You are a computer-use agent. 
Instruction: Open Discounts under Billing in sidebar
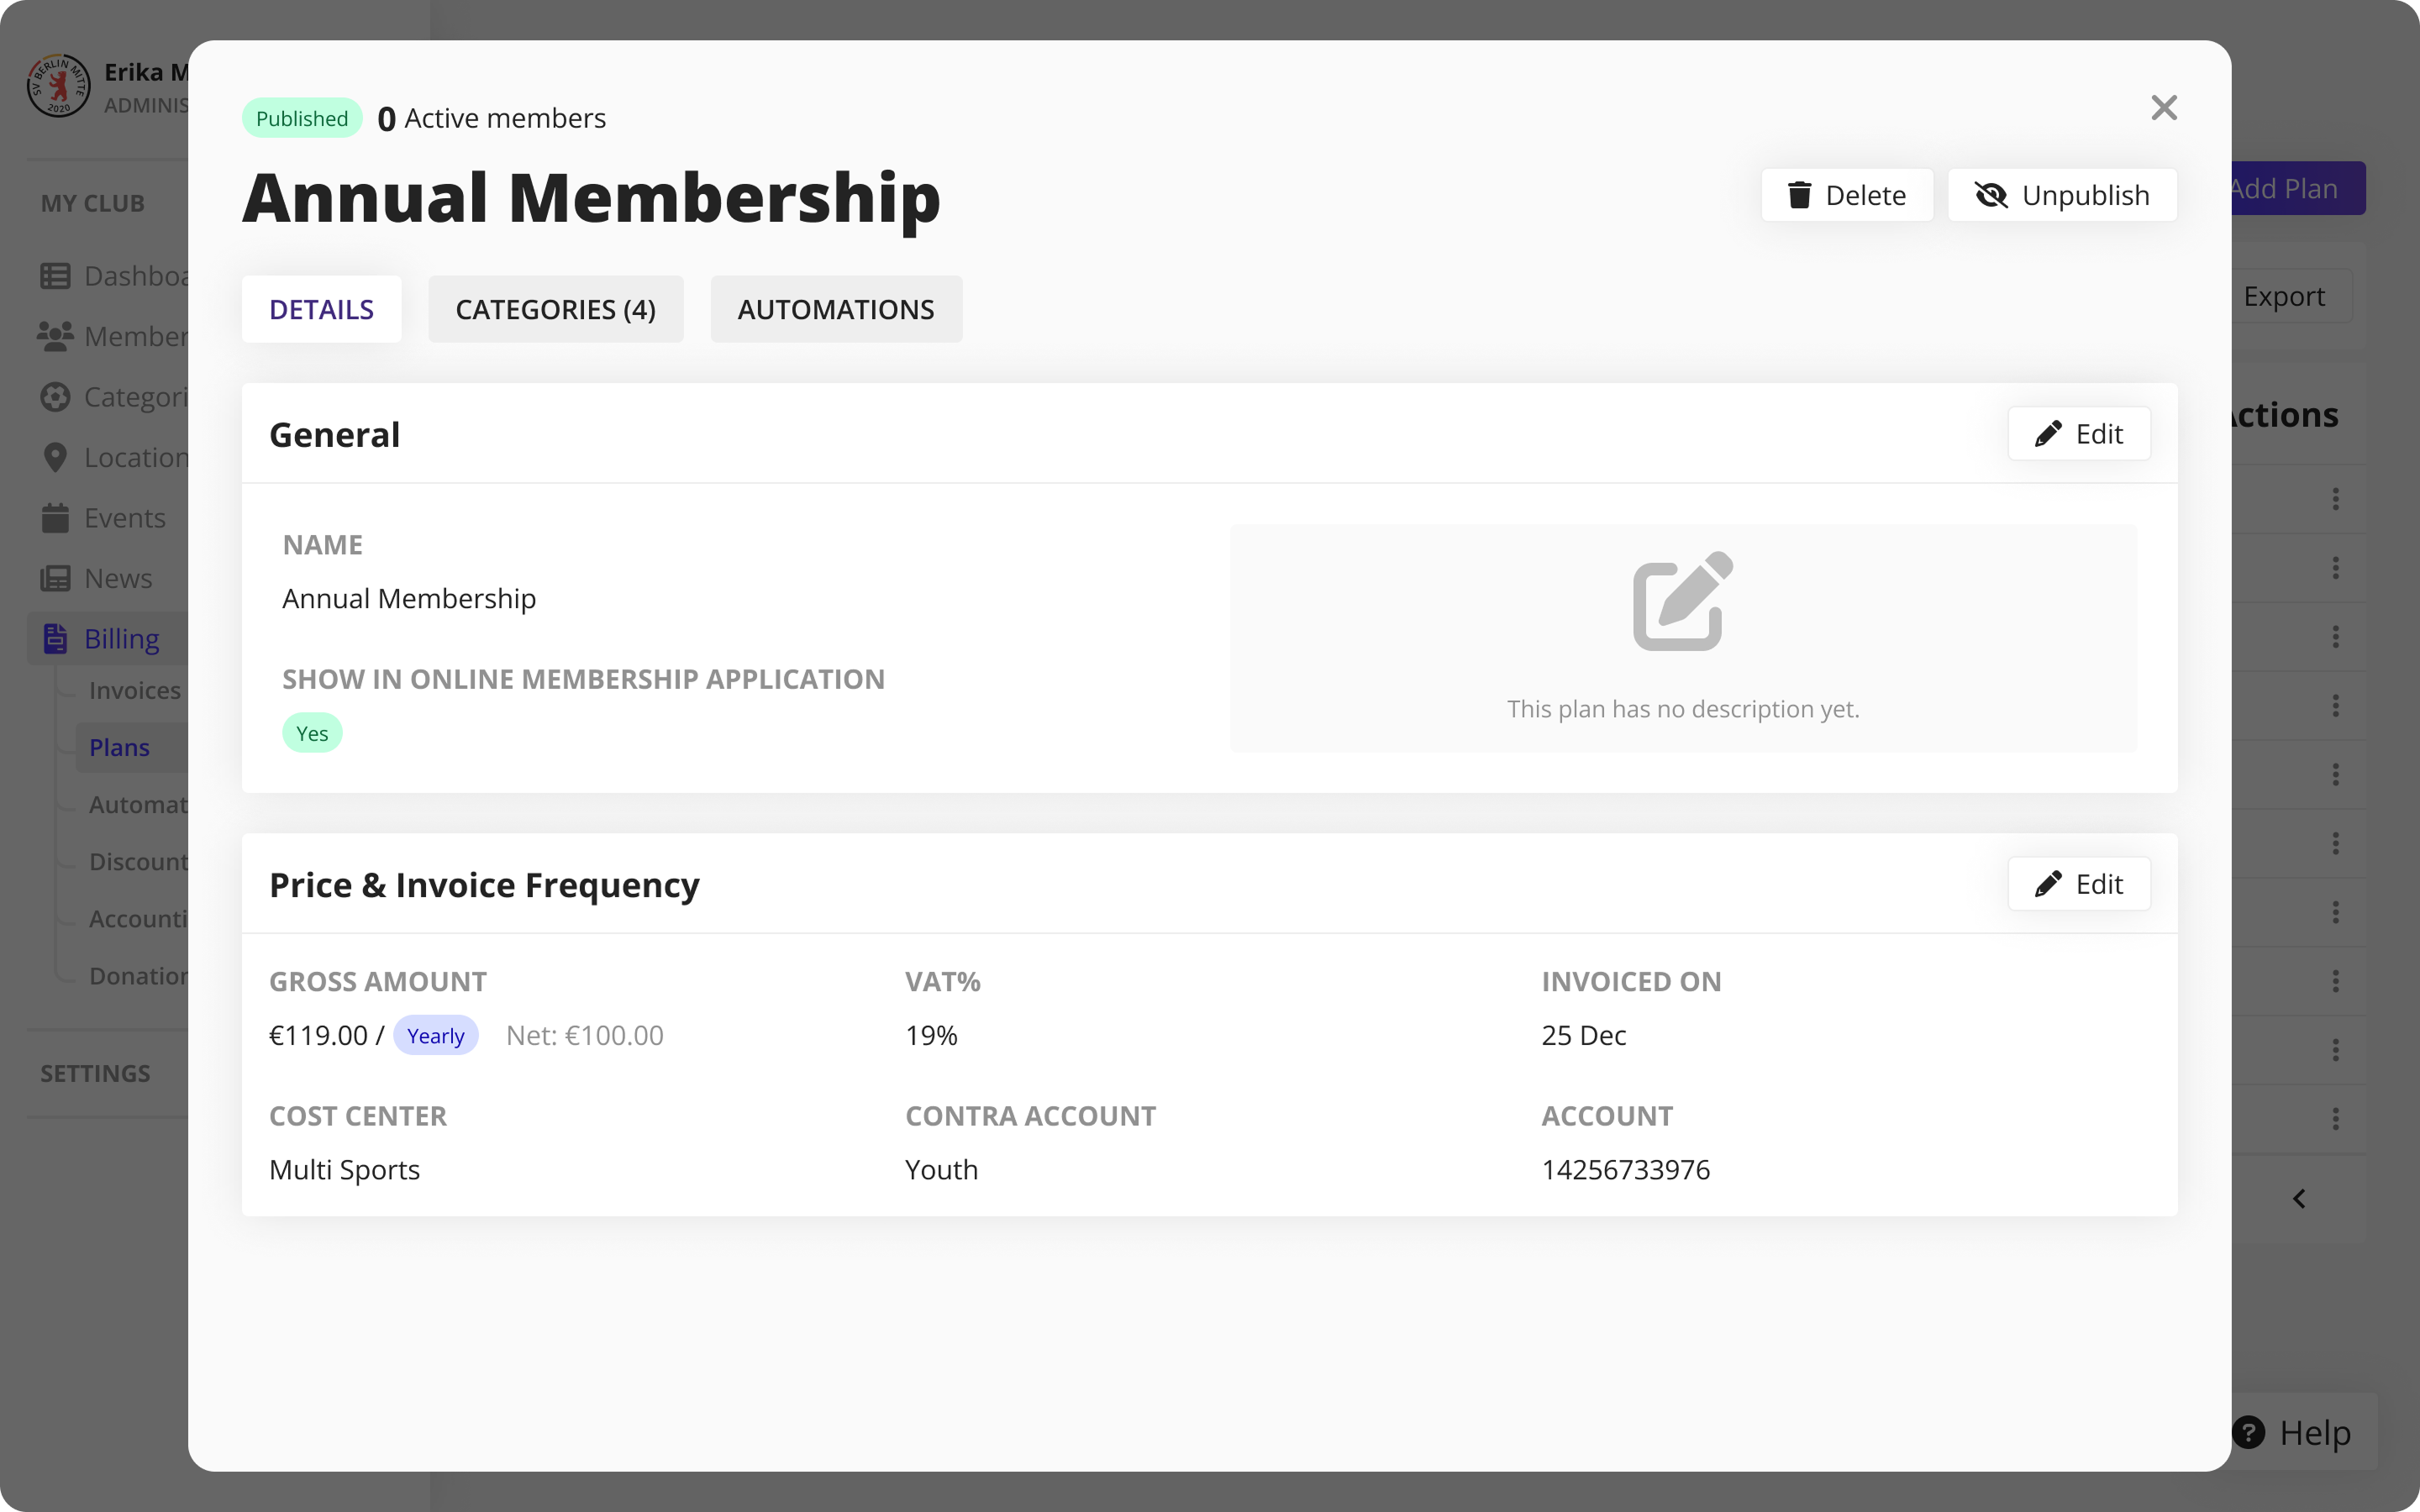point(138,861)
